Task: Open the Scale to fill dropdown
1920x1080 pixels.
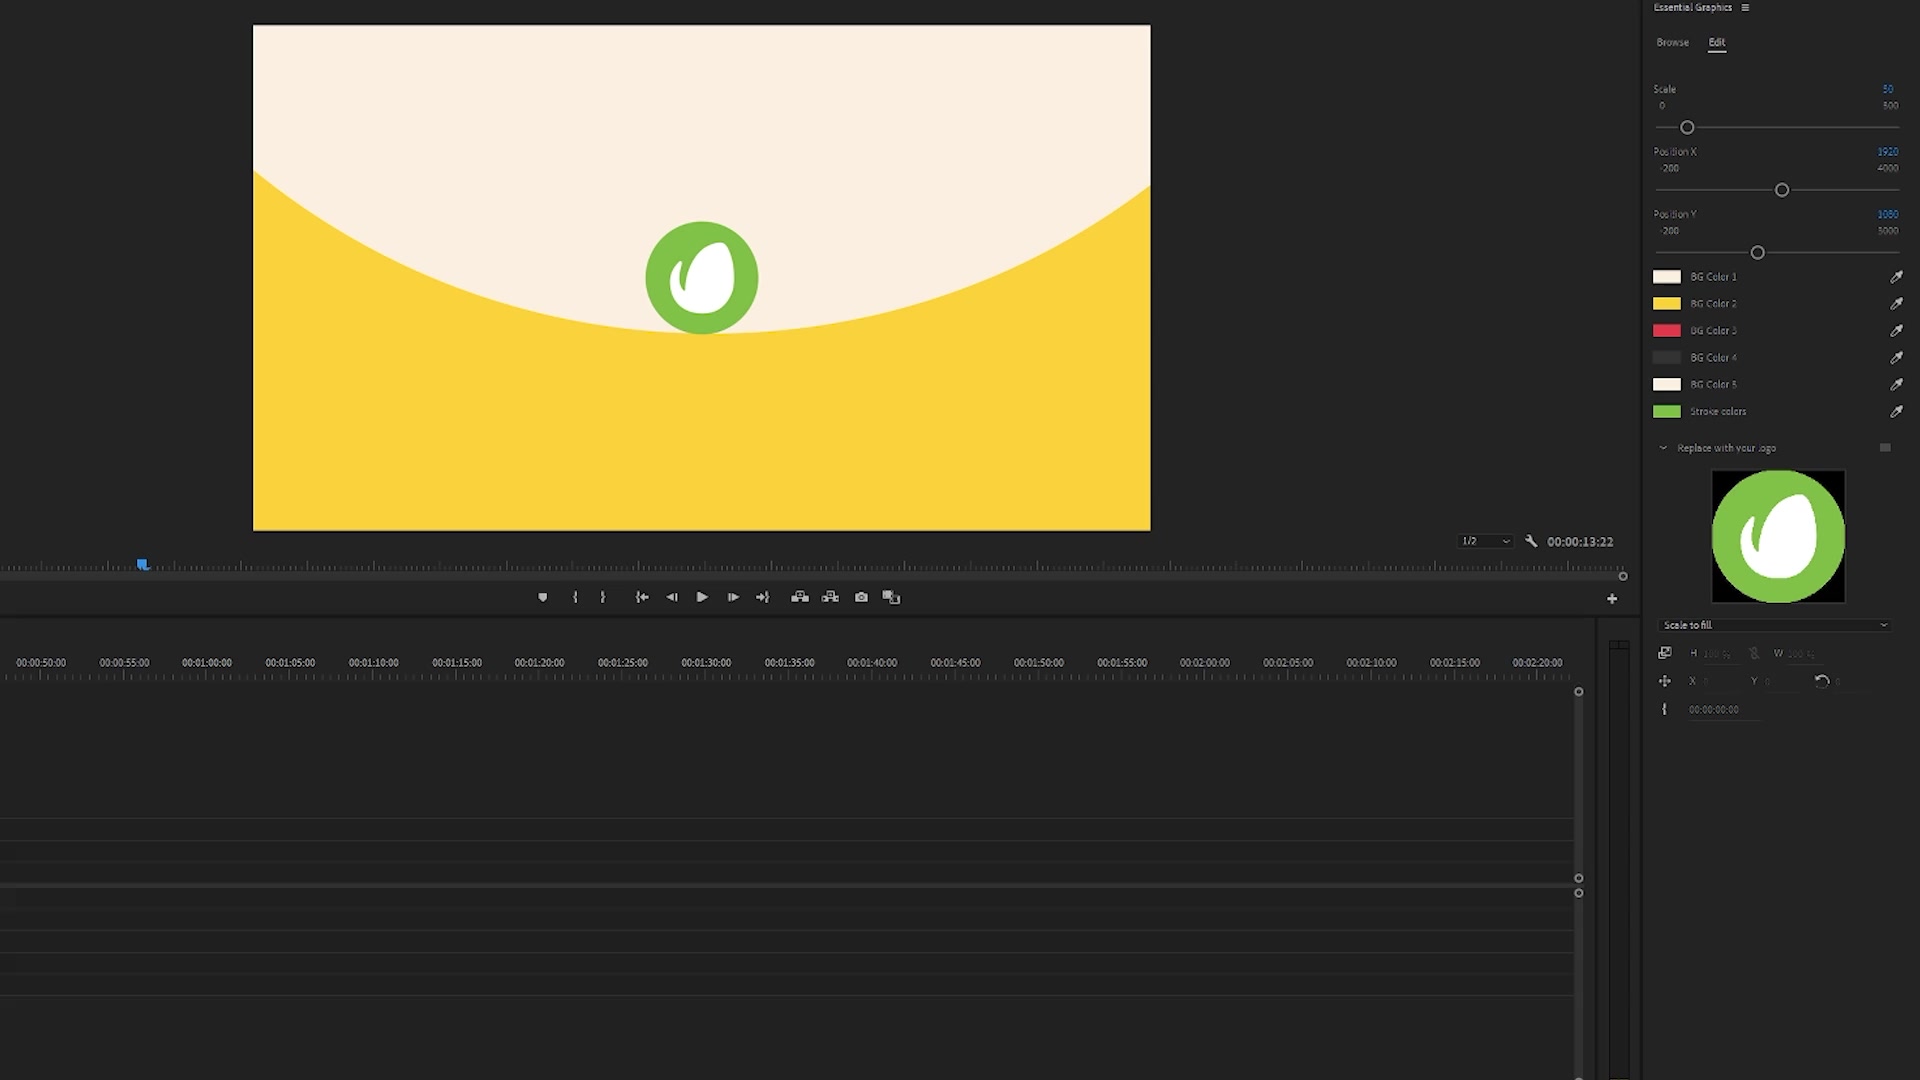Action: tap(1775, 625)
